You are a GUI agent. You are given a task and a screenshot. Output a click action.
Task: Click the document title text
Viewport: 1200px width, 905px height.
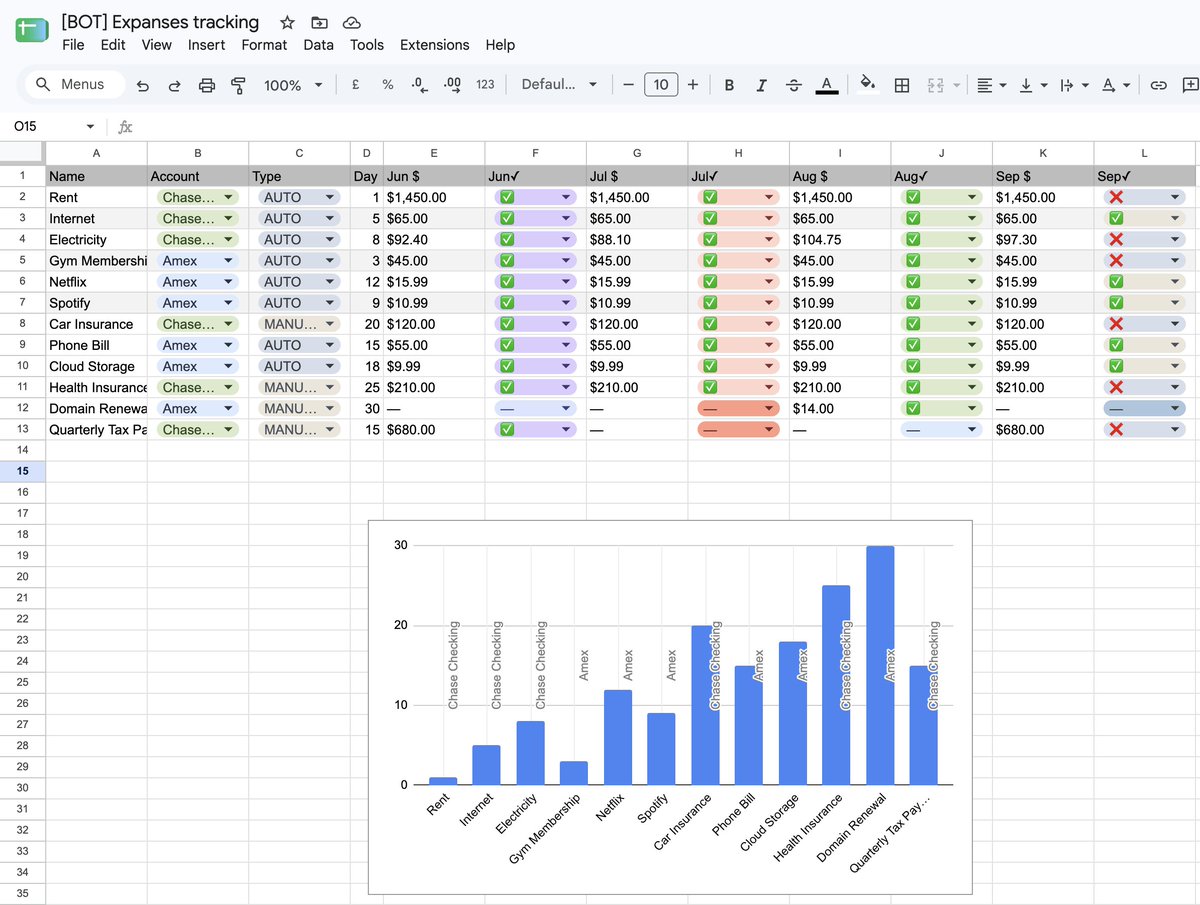[160, 22]
